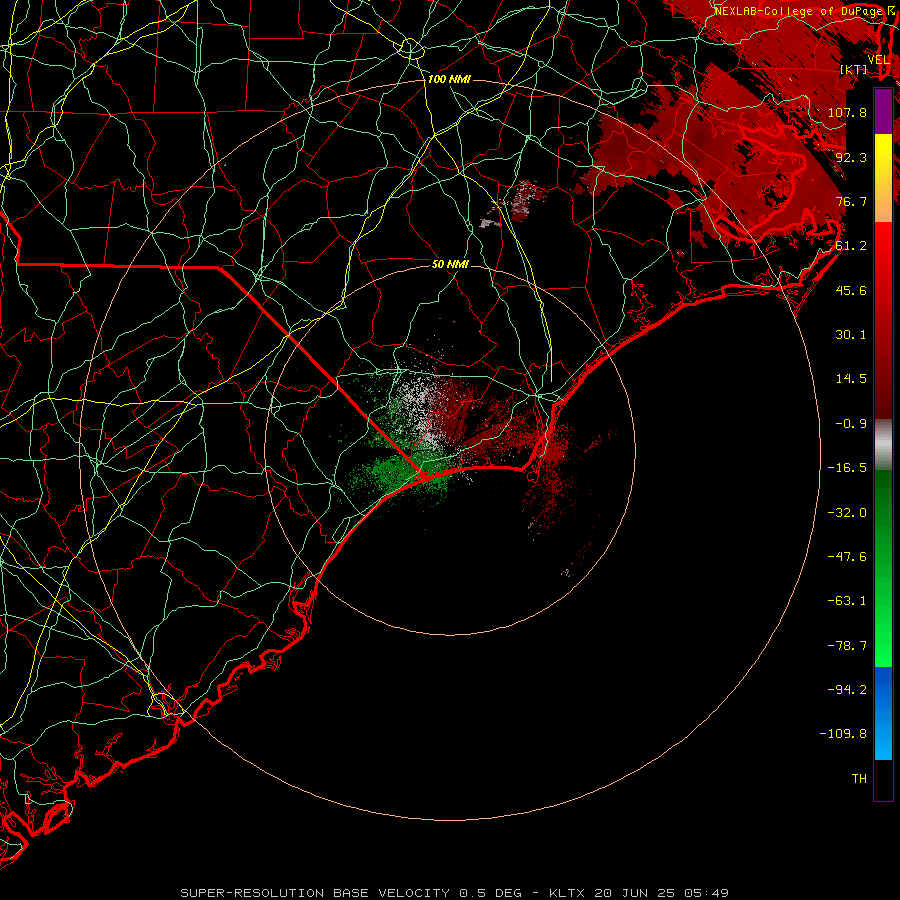This screenshot has height=900, width=900.
Task: Click the 100 NMI range ring label
Action: pos(449,79)
